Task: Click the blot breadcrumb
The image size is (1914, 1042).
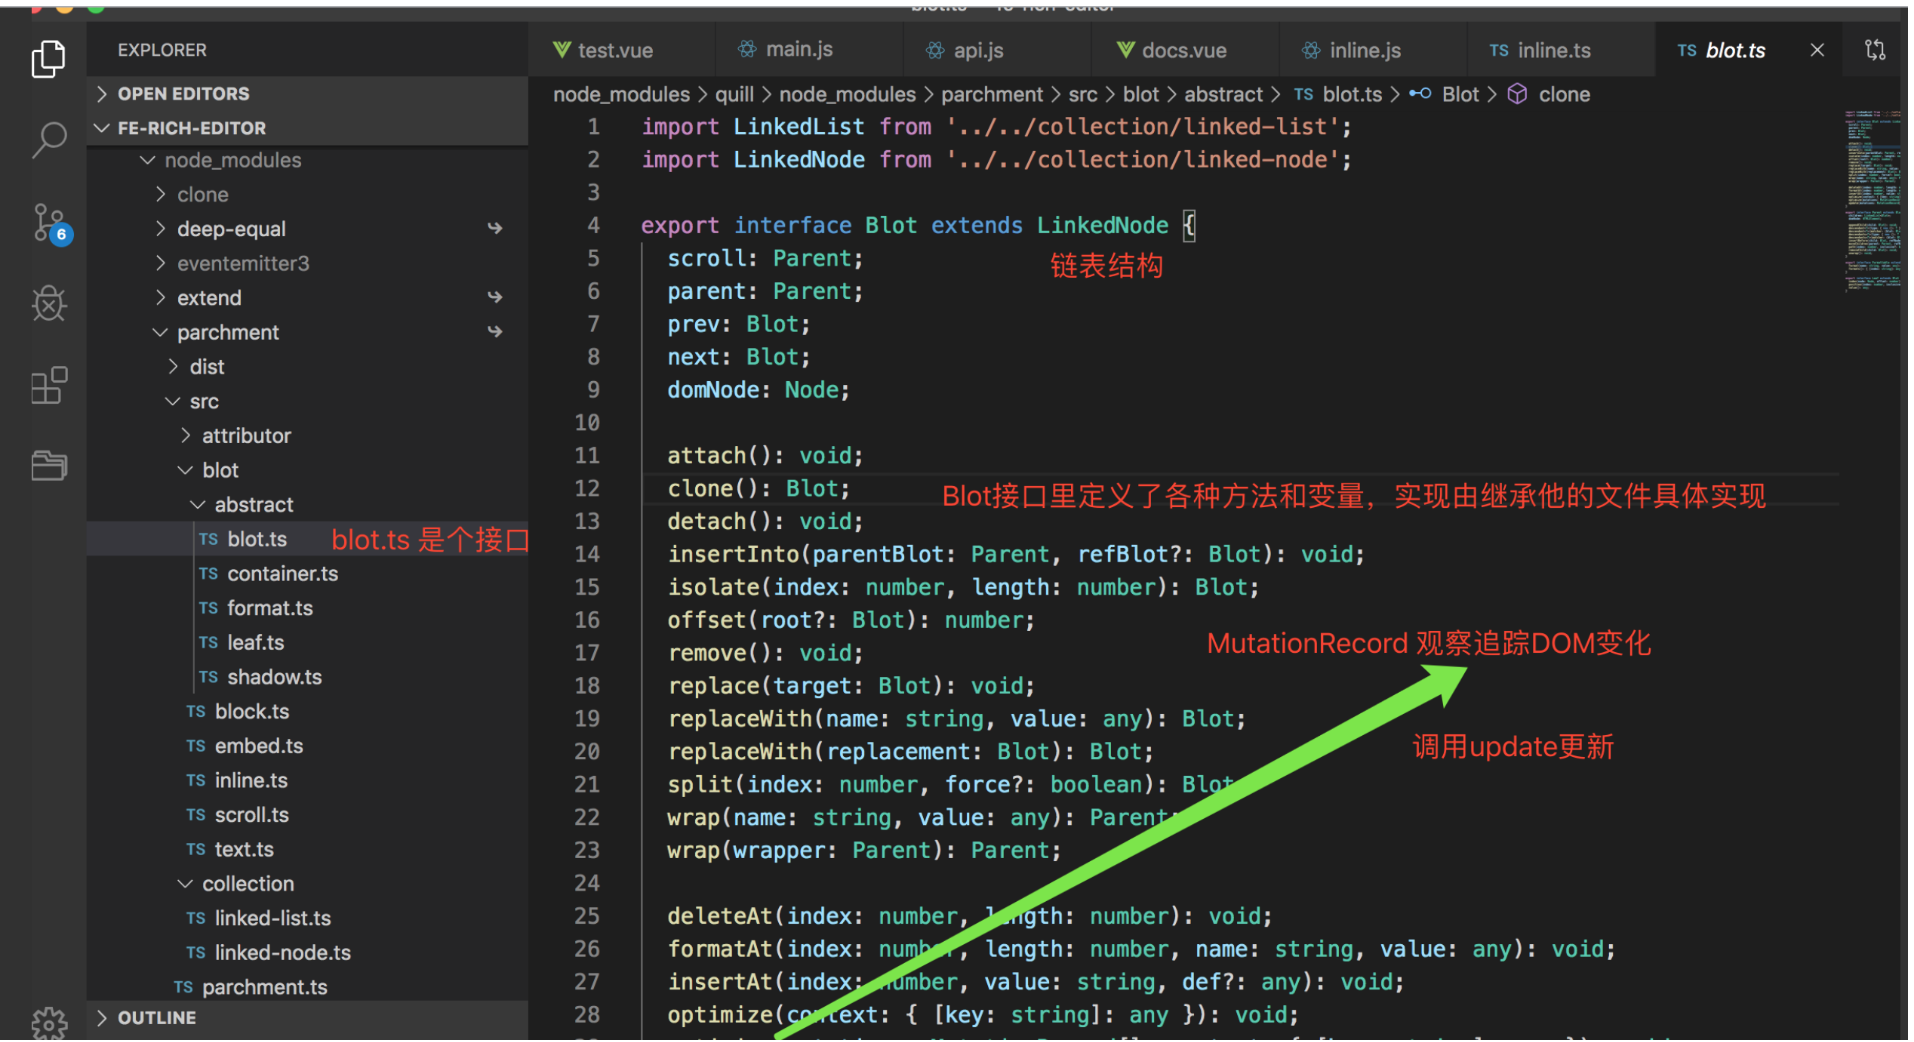Action: point(1141,94)
